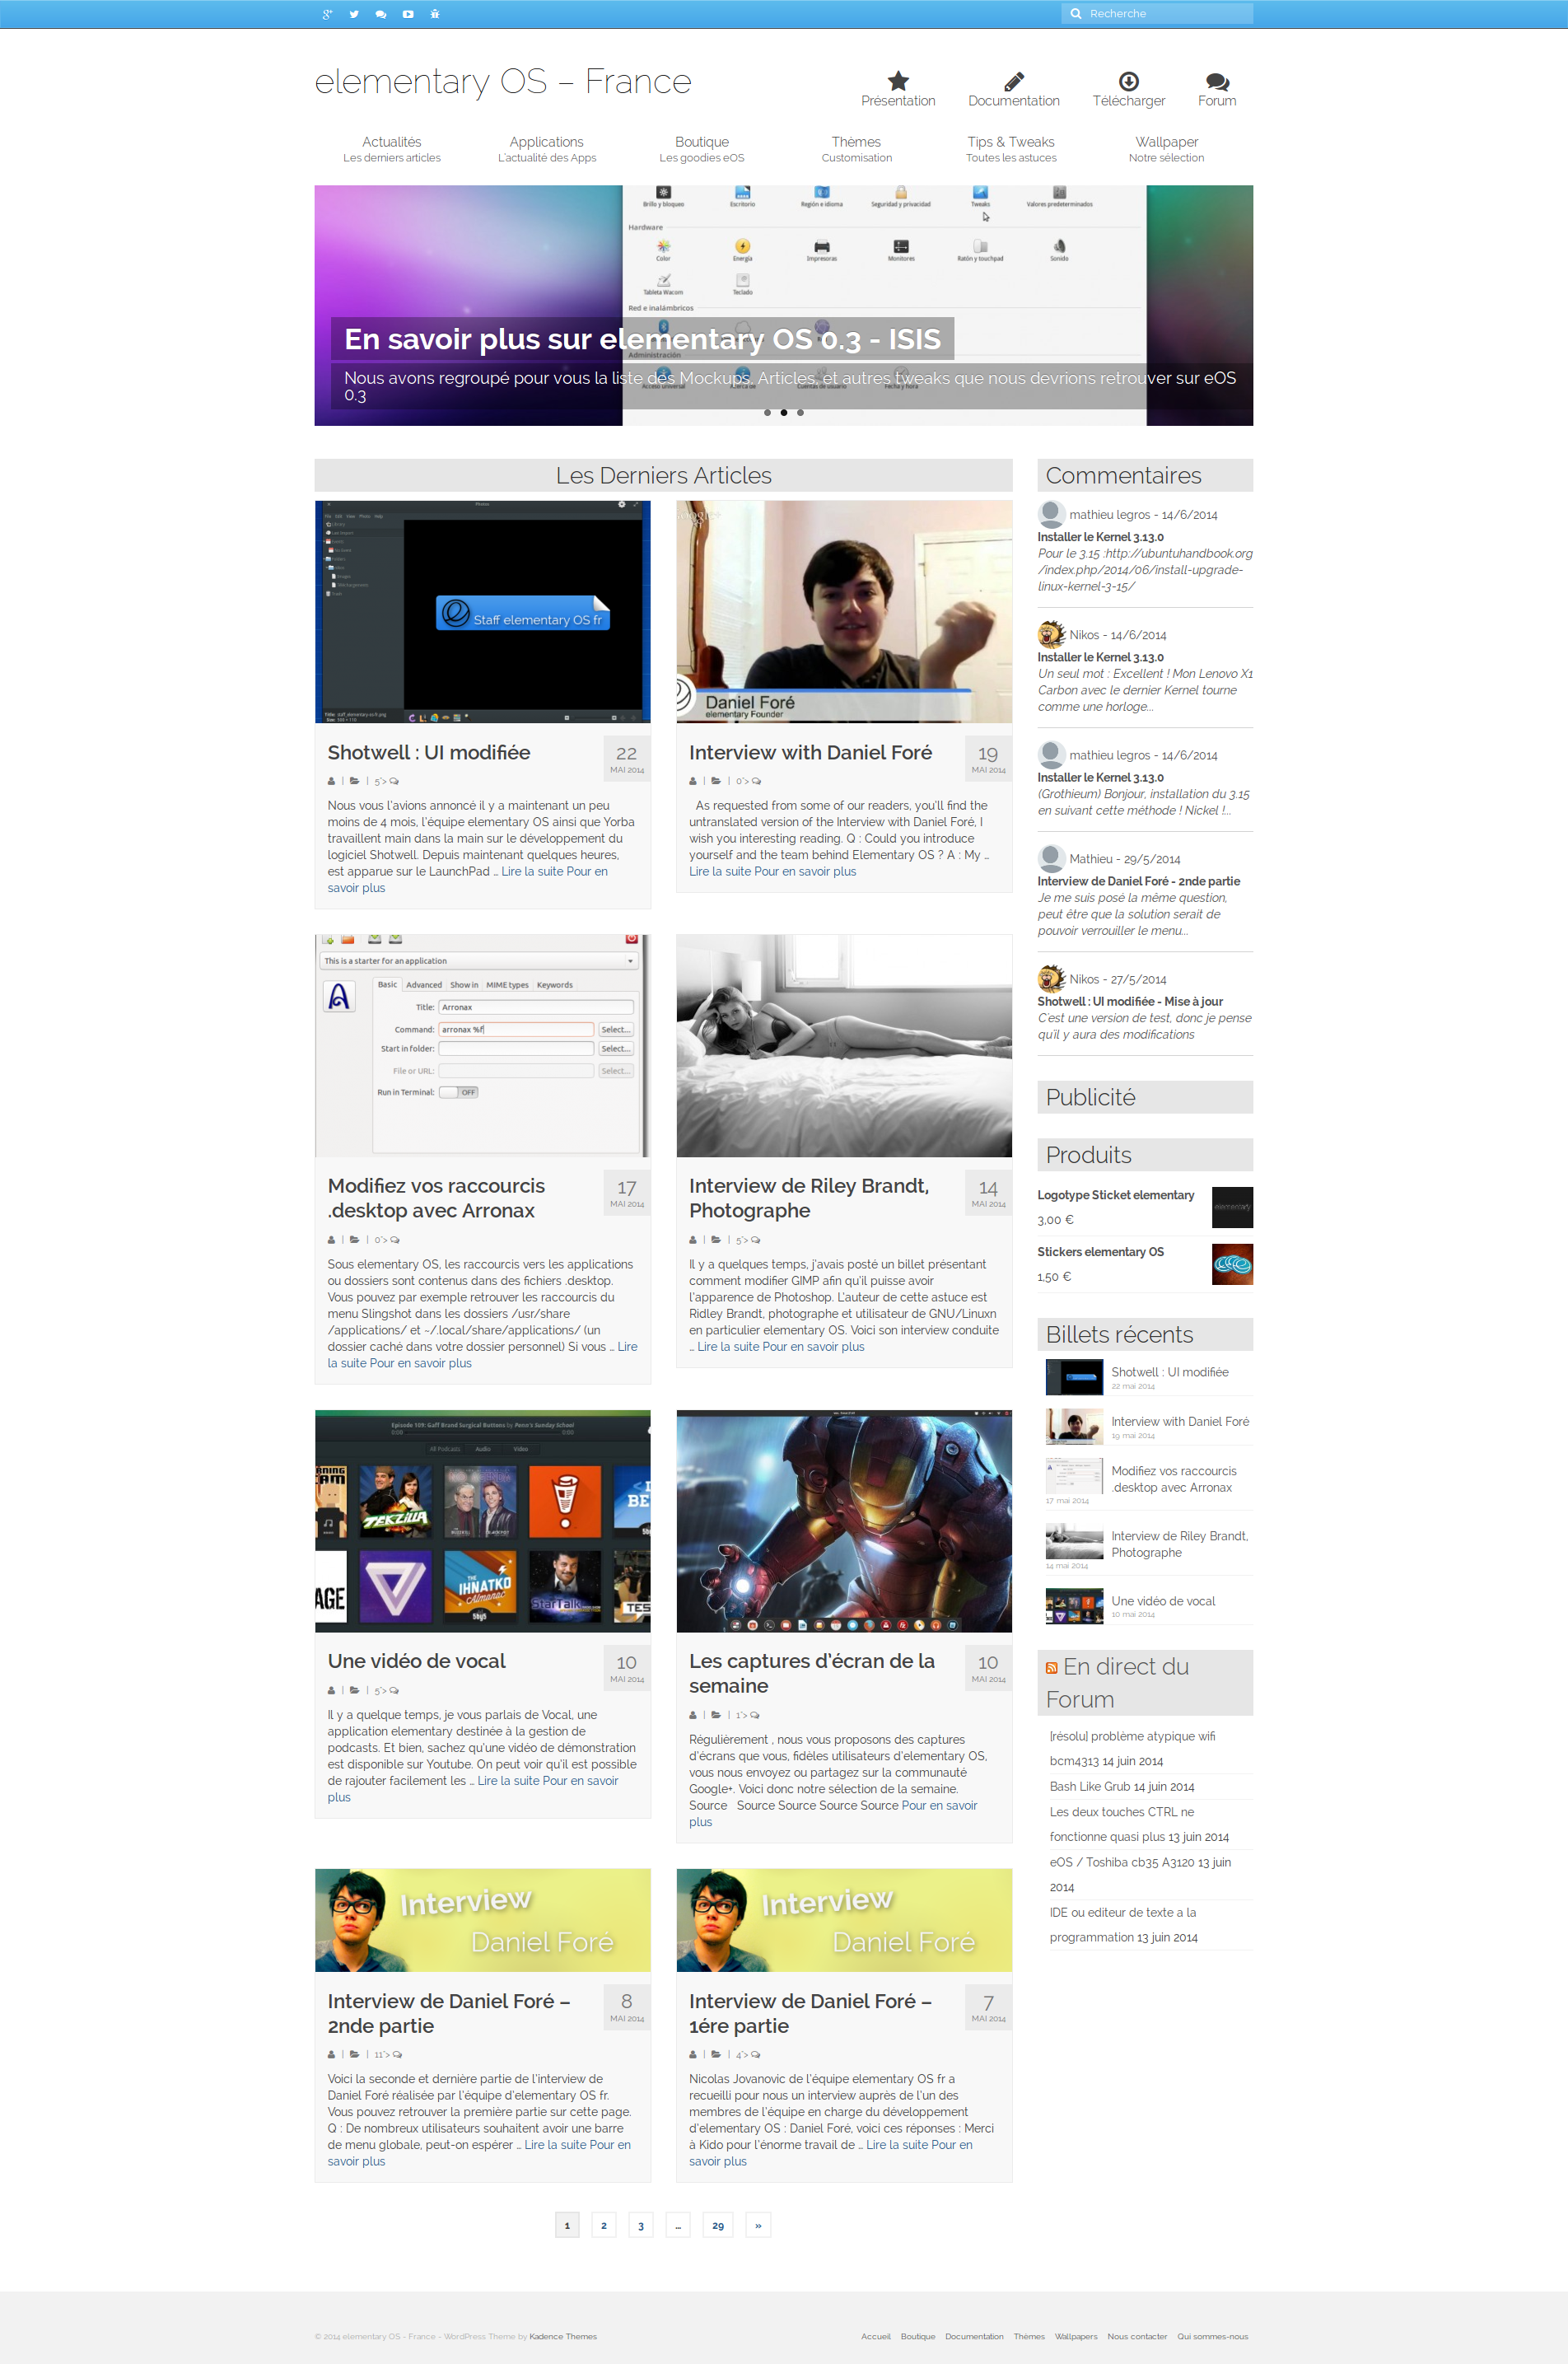Open Interview de Daniel Foré – 2nde partie title
1568x2364 pixels.
(x=449, y=2013)
